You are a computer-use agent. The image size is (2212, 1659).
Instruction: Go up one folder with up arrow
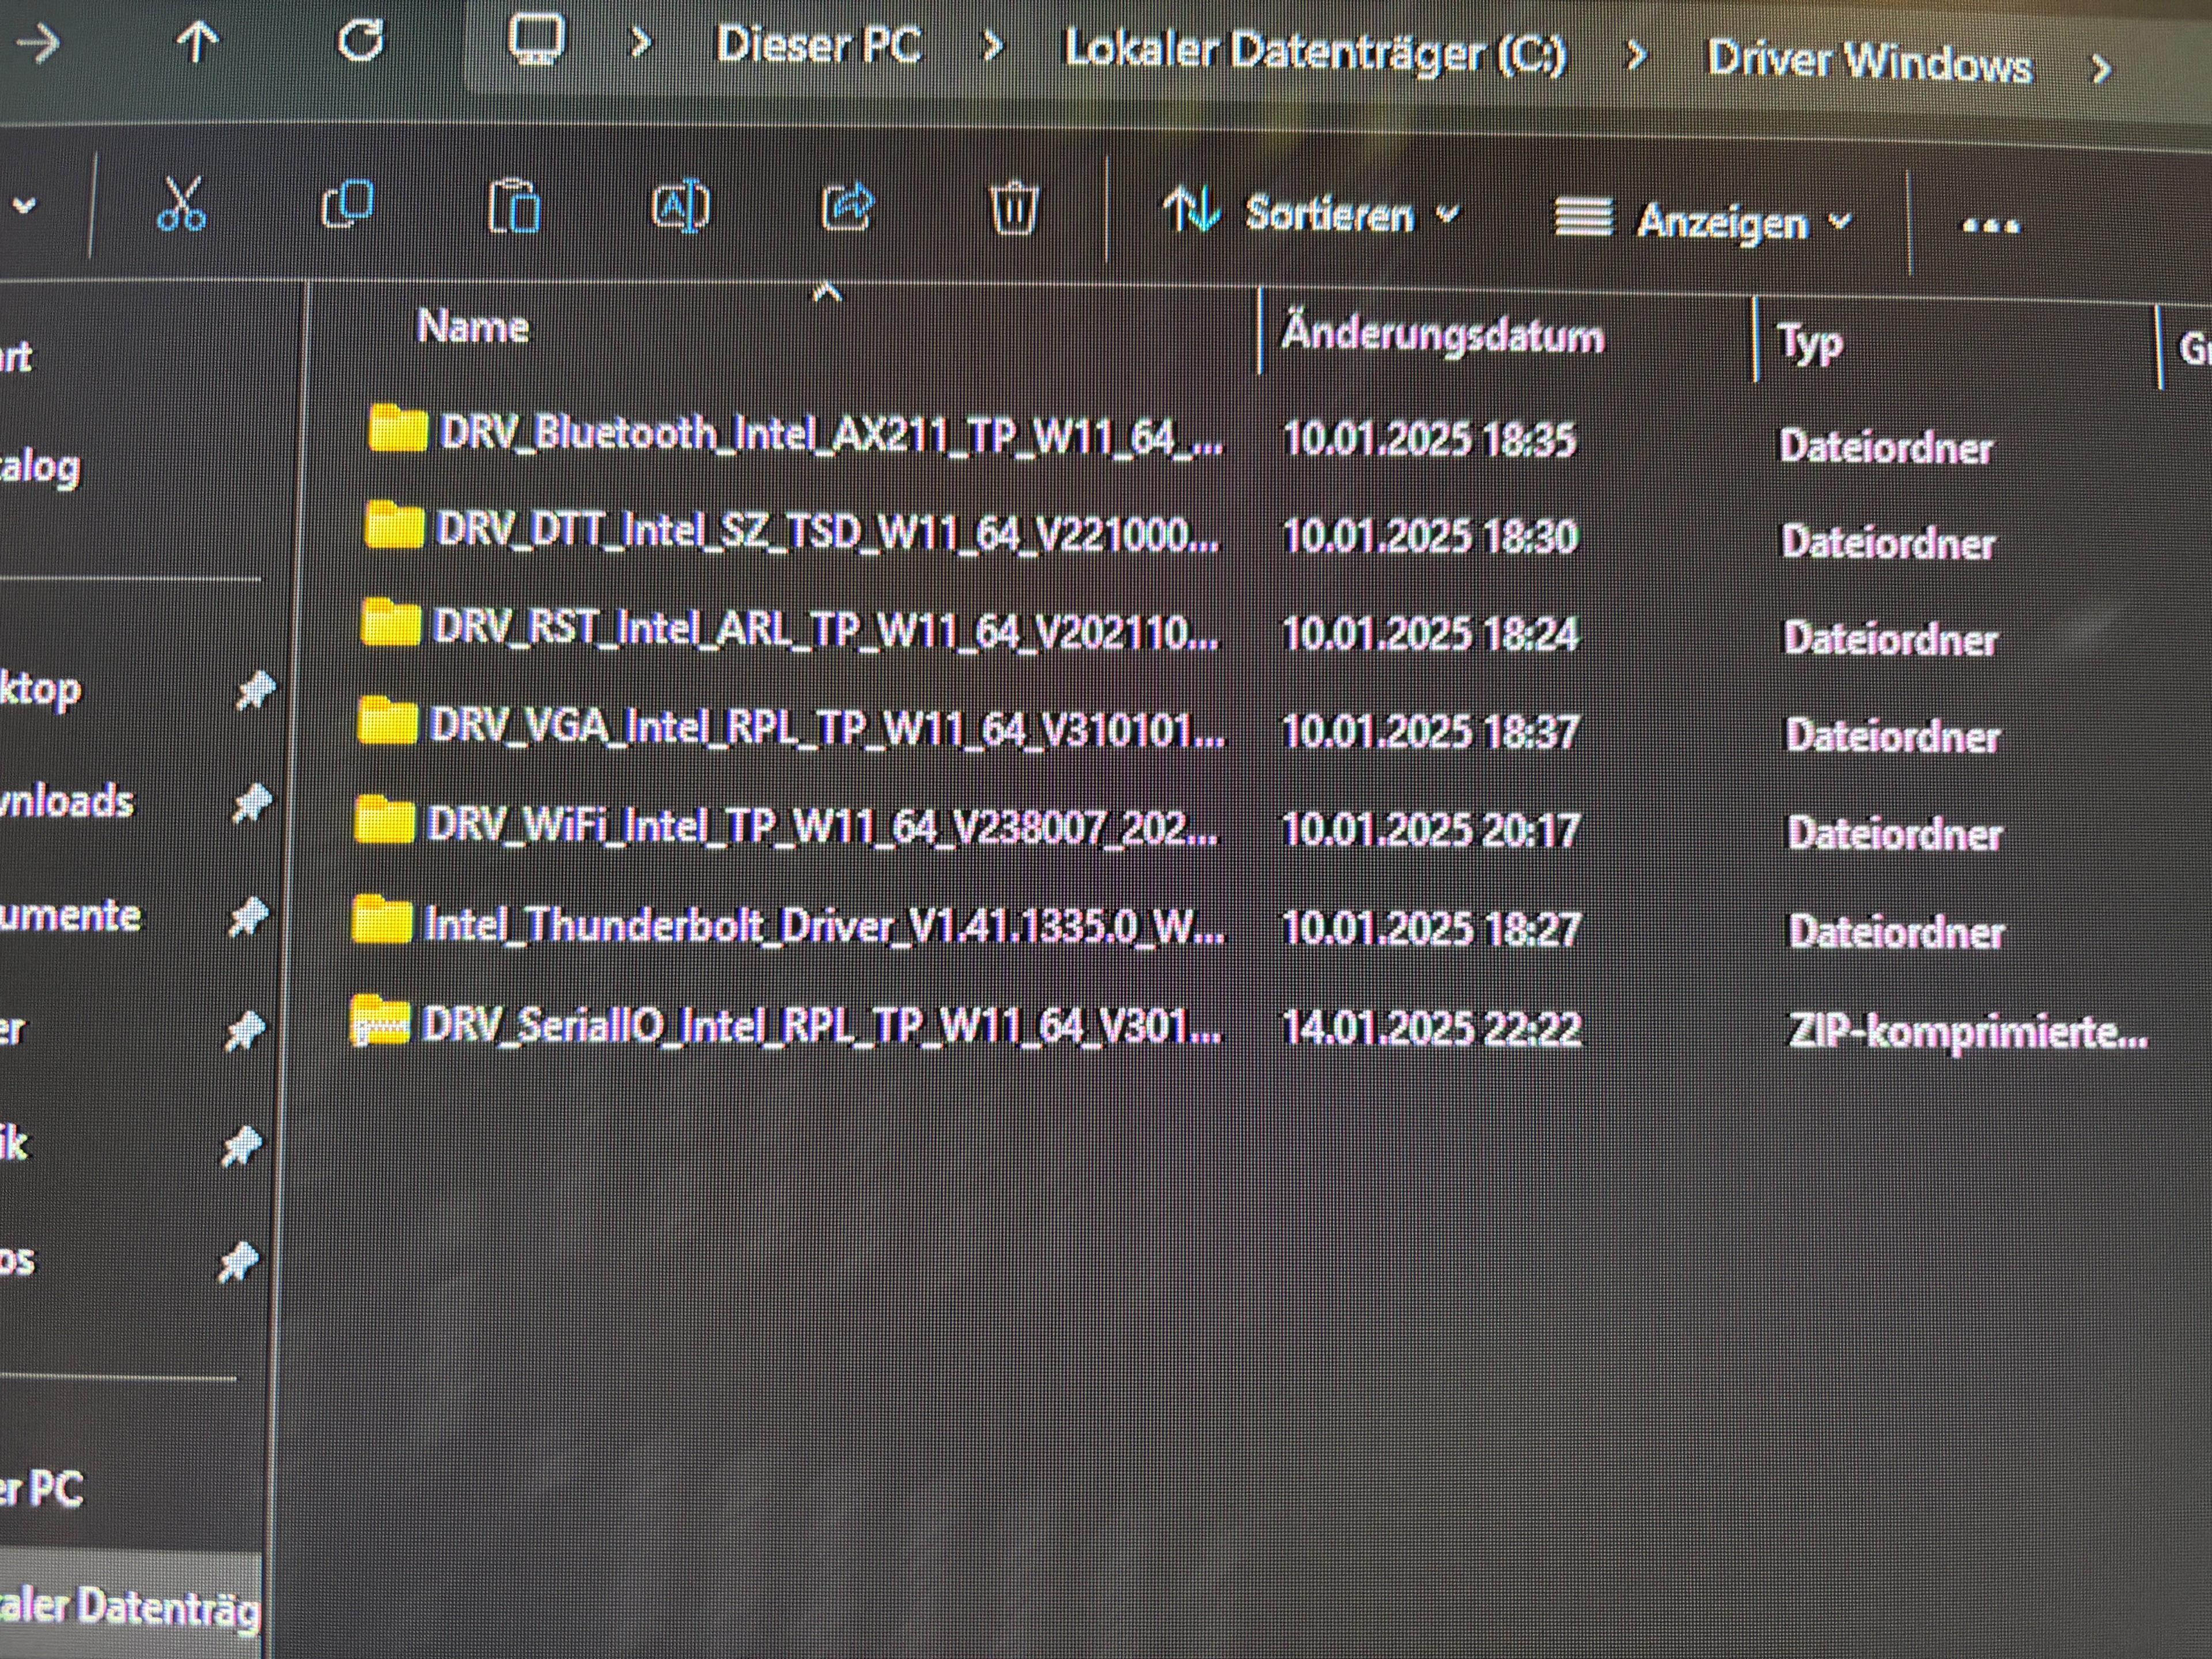coord(197,42)
